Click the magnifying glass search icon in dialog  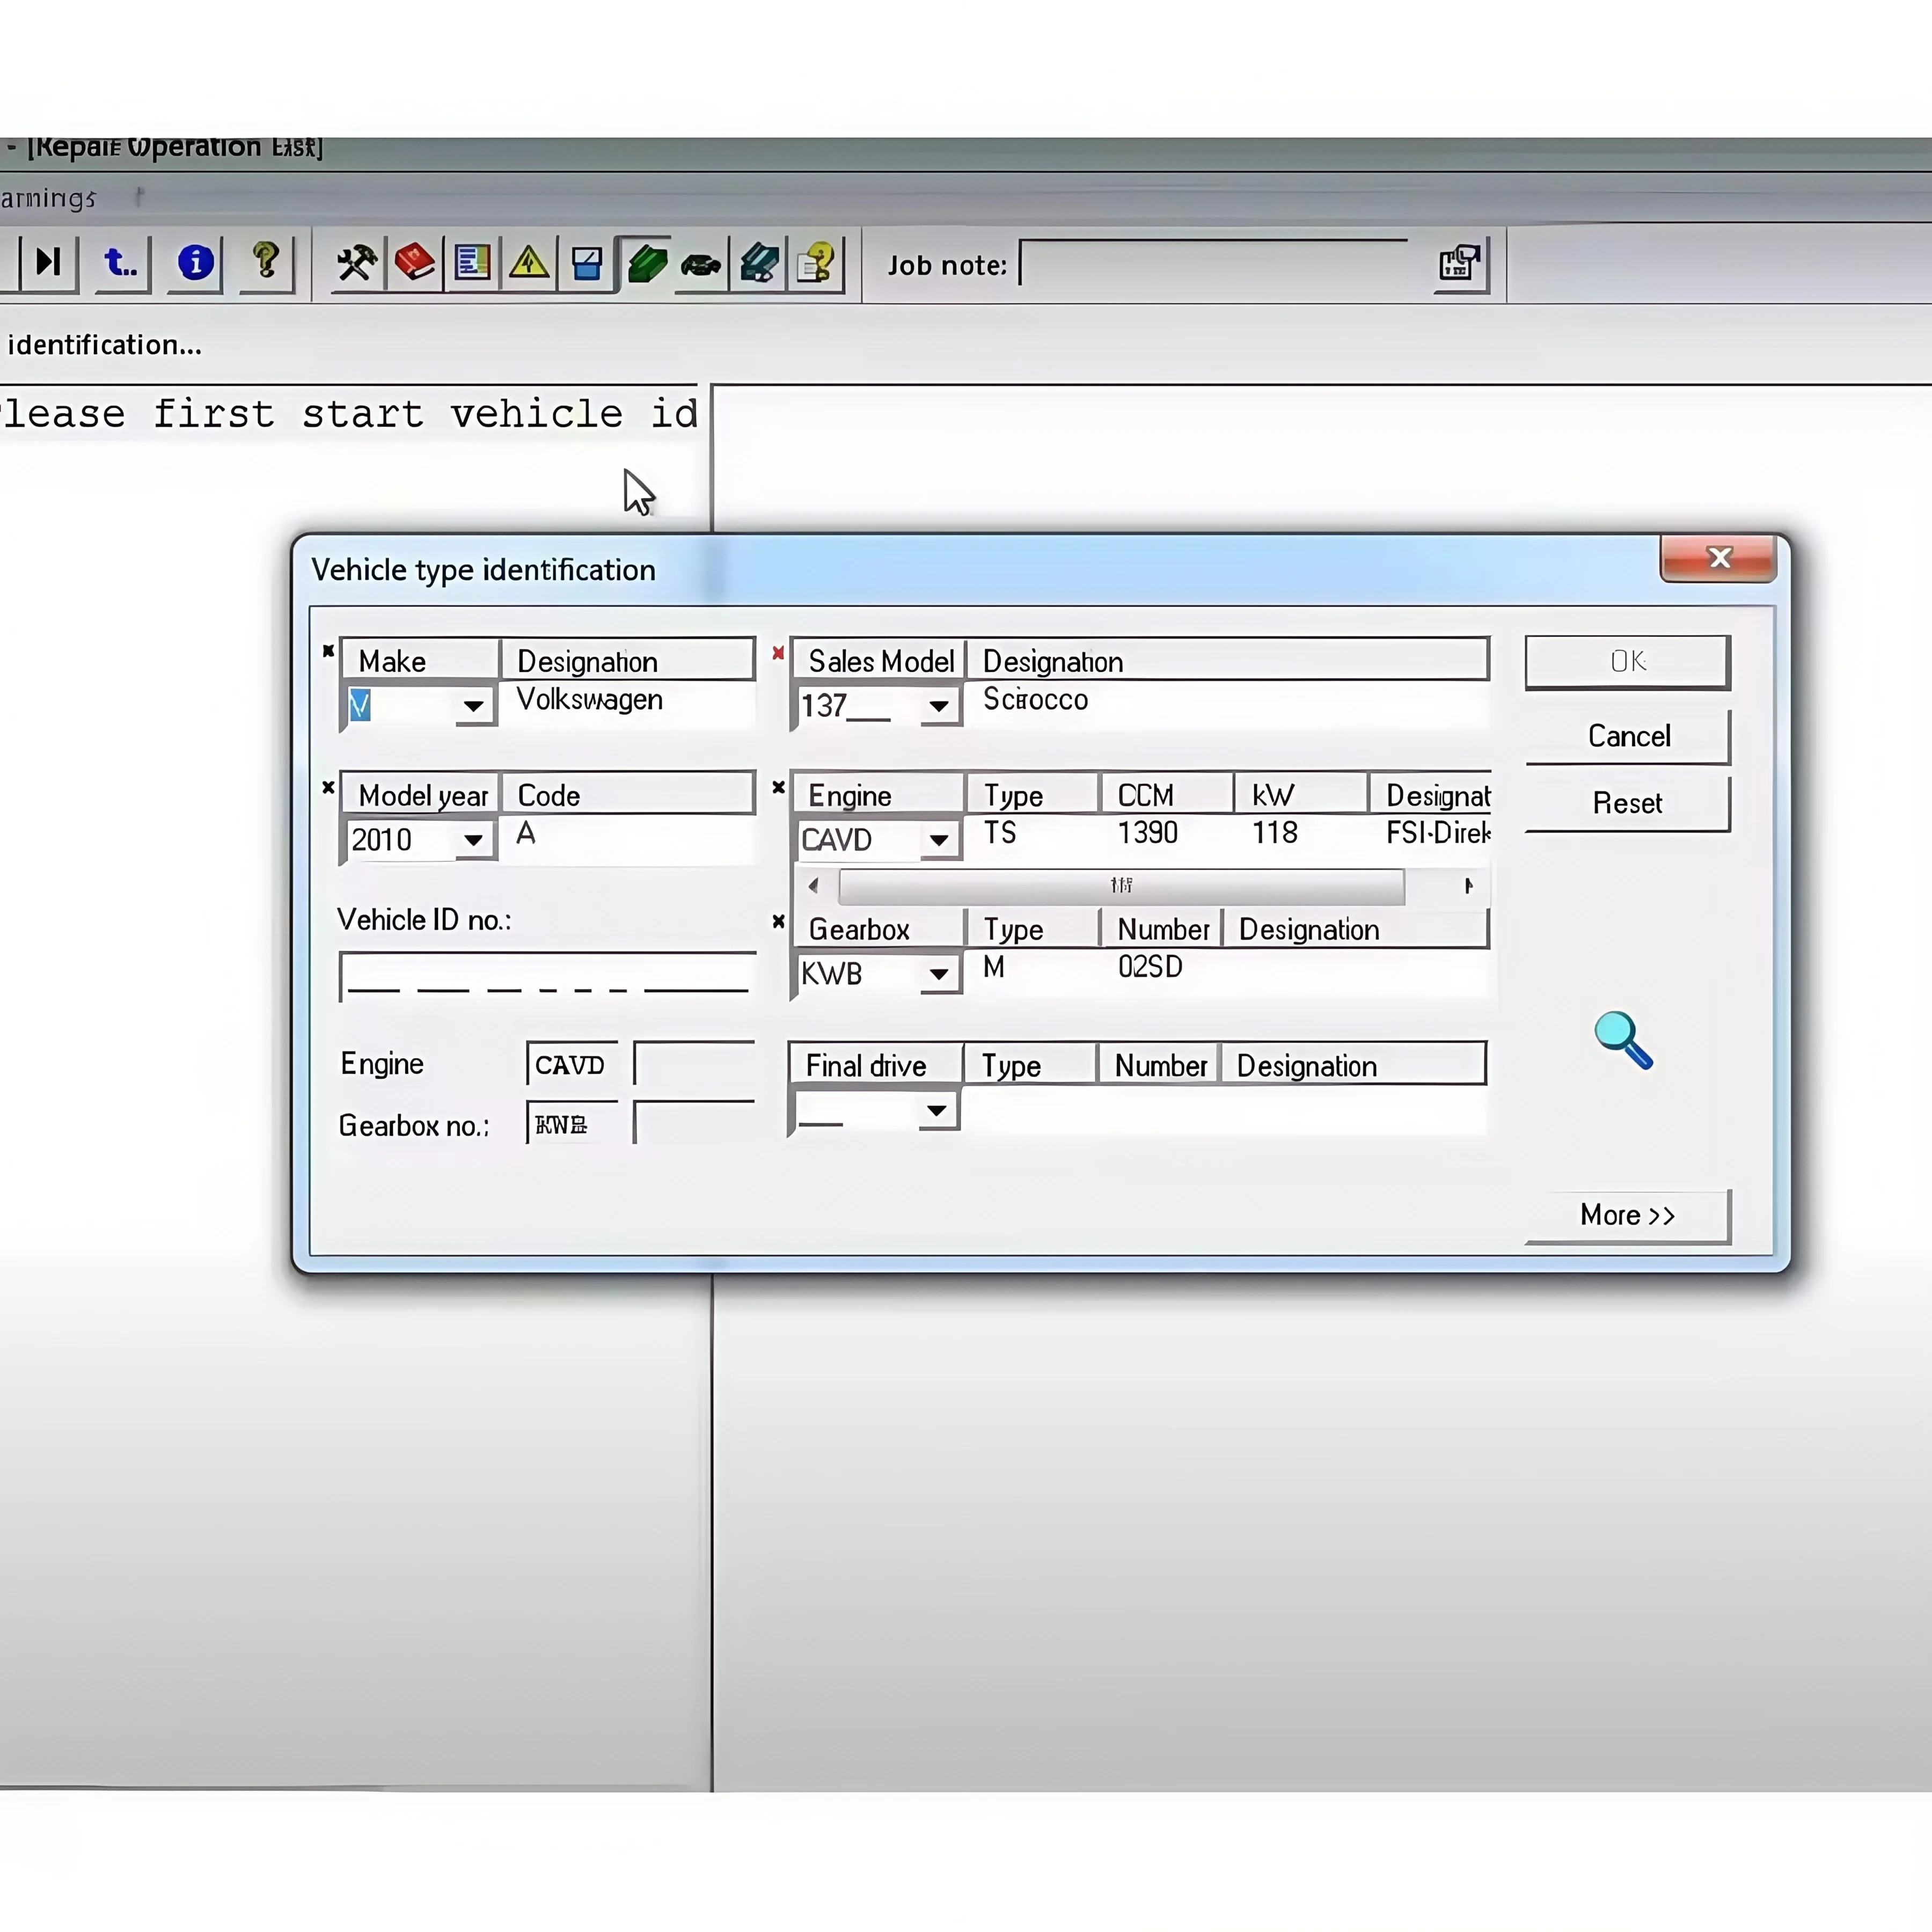[x=1623, y=1040]
